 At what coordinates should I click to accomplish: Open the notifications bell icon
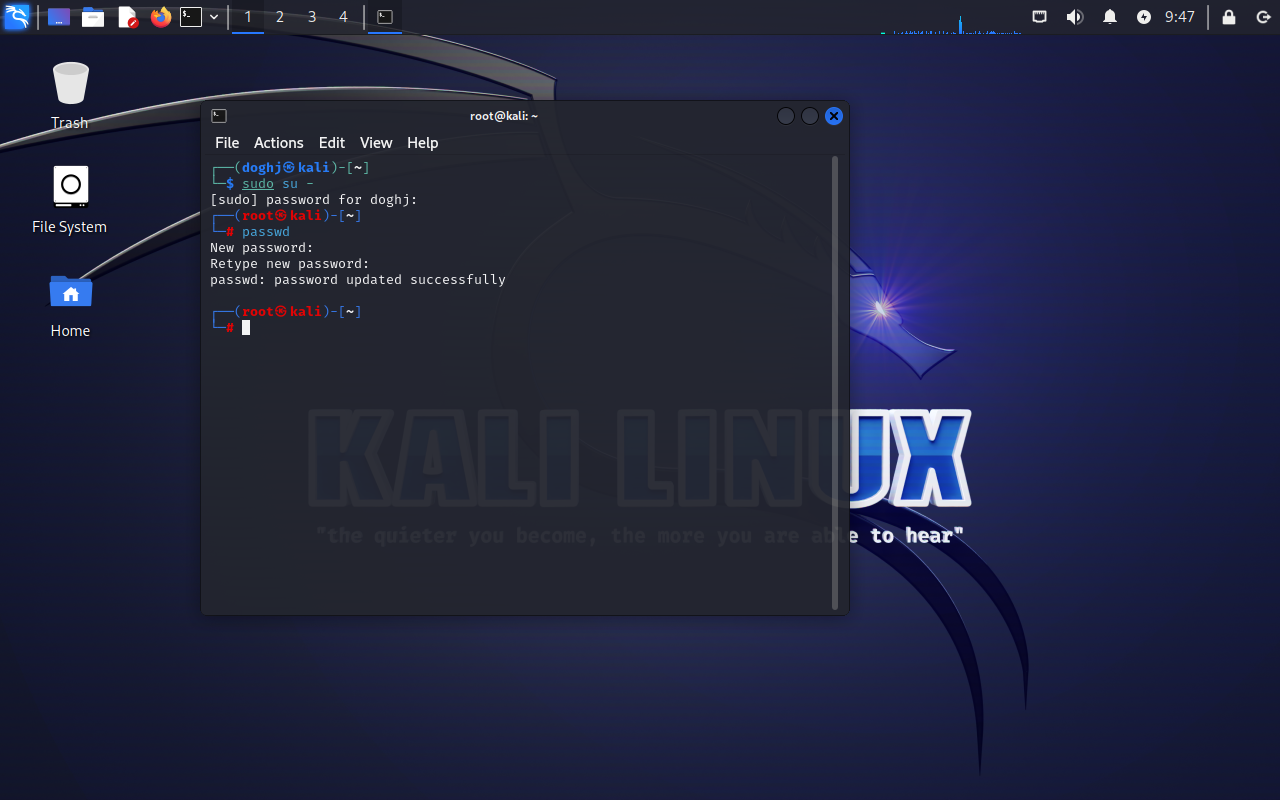coord(1110,17)
